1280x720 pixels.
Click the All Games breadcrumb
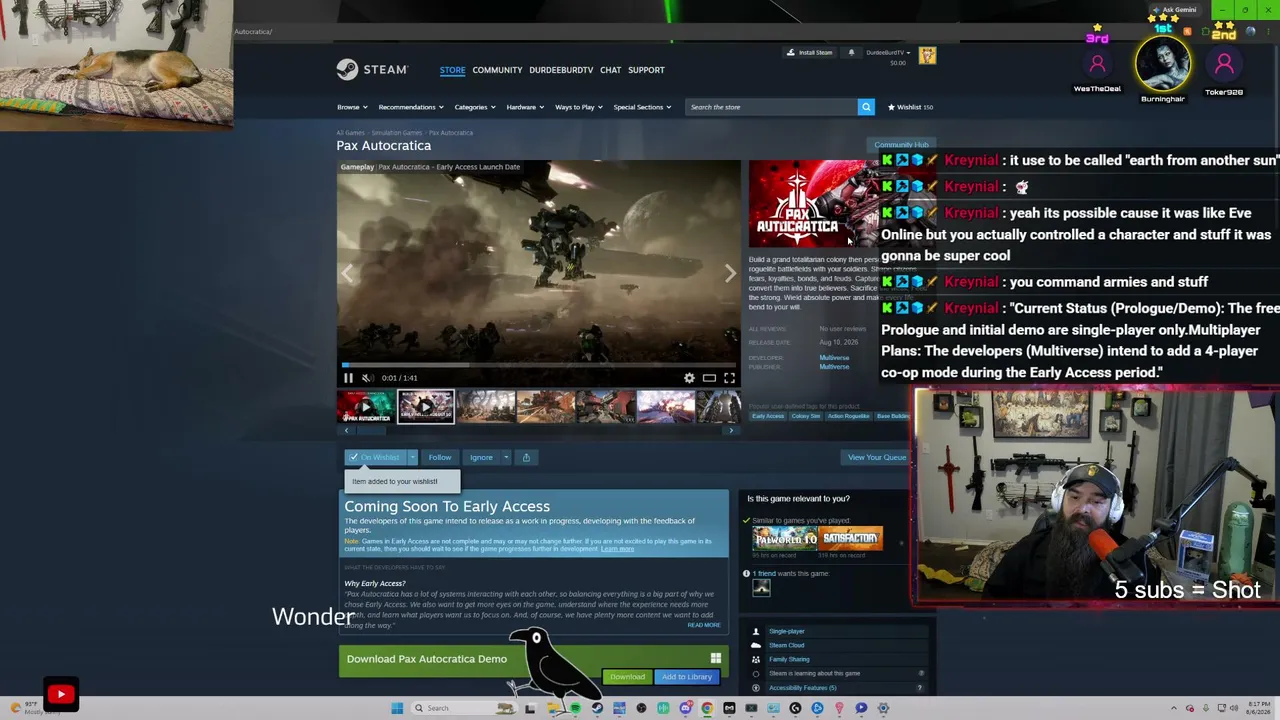click(350, 132)
